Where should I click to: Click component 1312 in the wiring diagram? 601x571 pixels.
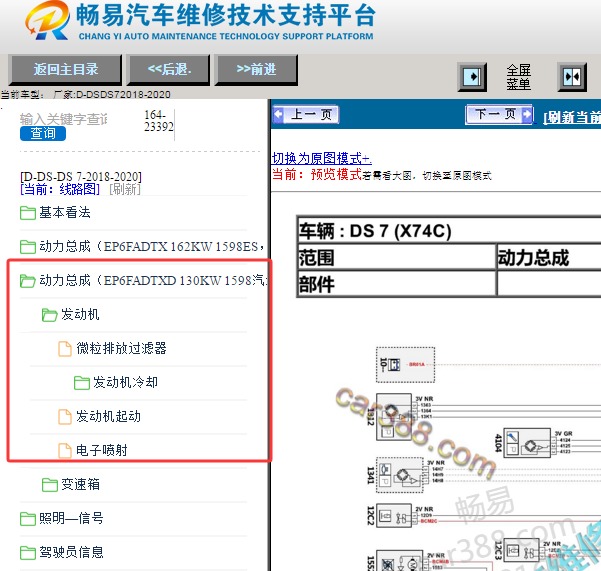click(394, 417)
